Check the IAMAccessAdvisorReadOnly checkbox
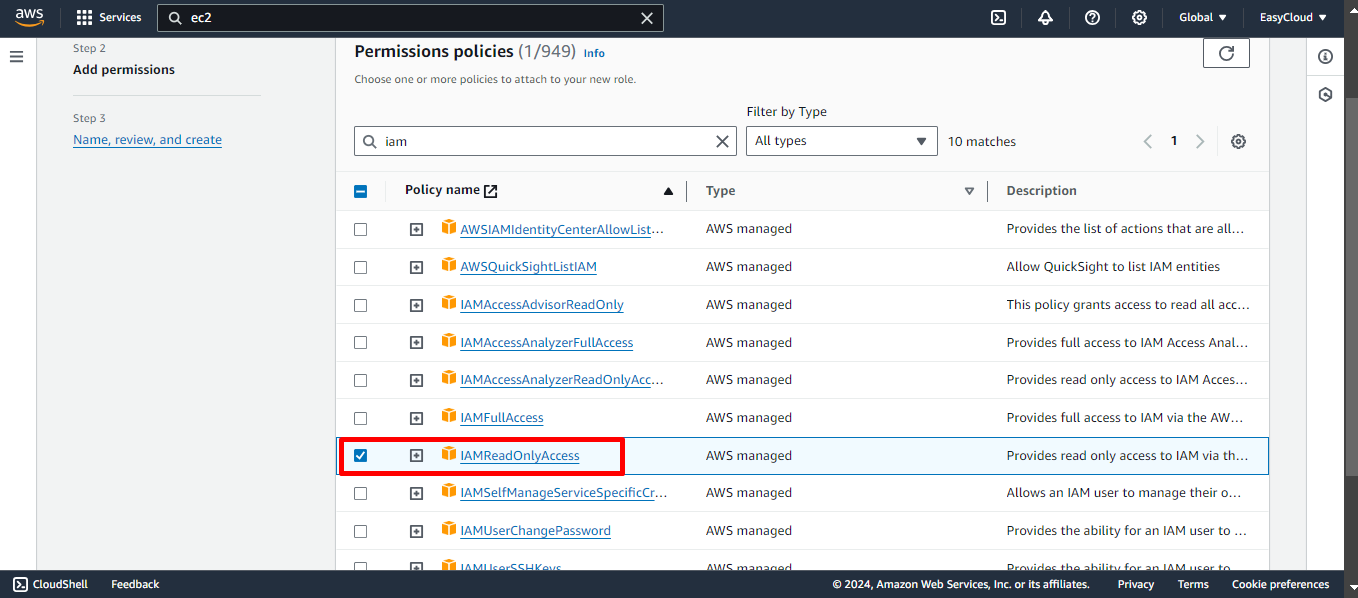1358x598 pixels. click(361, 305)
